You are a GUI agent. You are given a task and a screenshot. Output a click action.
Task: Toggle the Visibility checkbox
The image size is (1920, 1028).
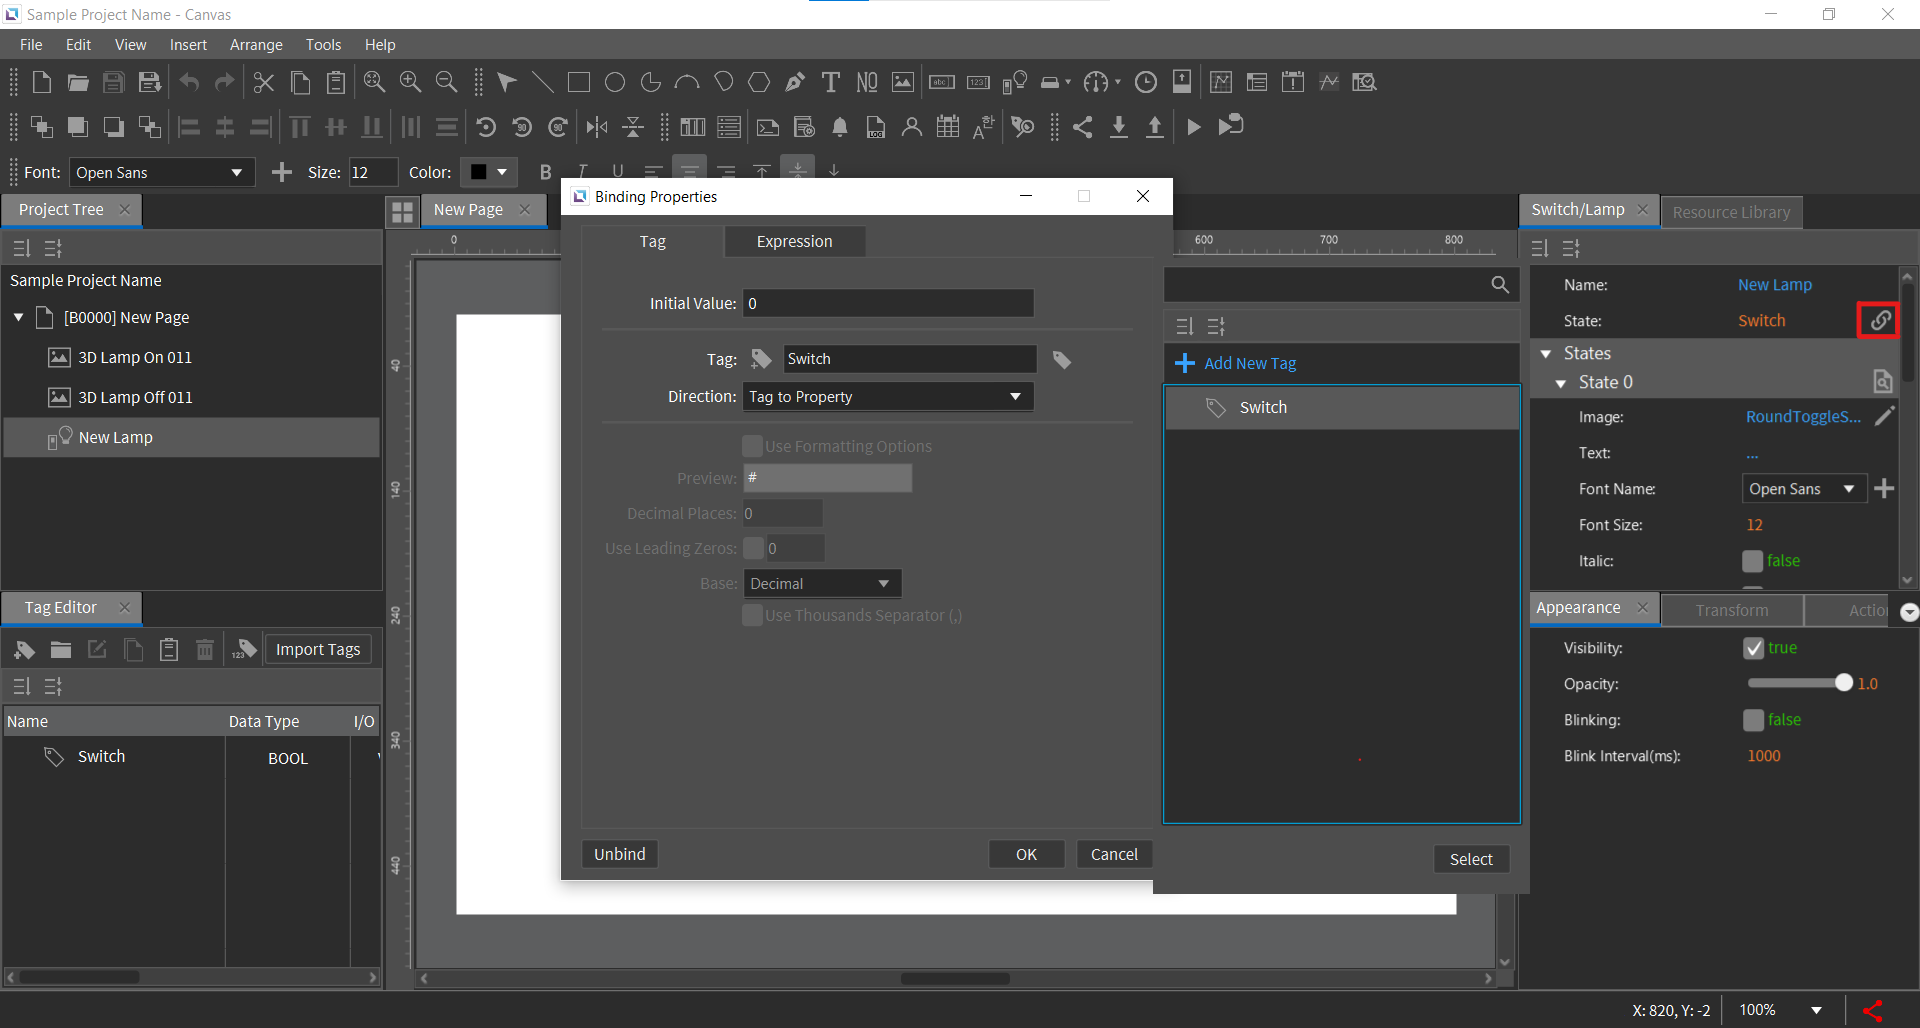point(1753,648)
